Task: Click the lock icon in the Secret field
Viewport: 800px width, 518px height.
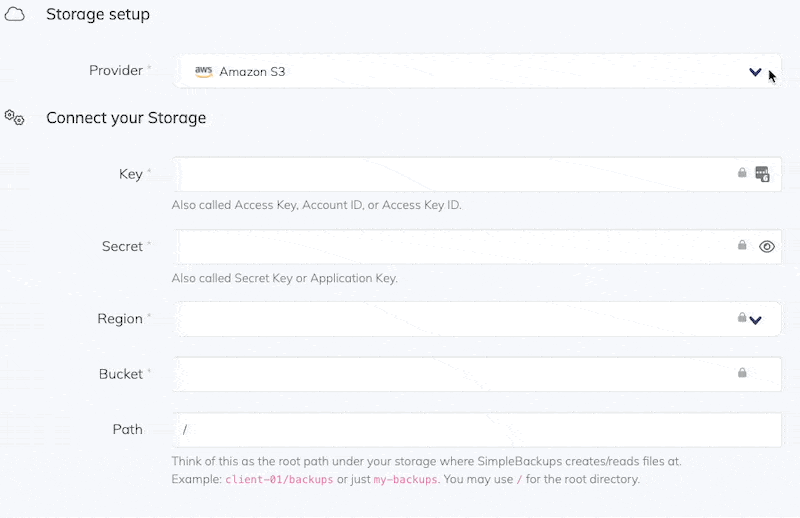Action: click(742, 245)
